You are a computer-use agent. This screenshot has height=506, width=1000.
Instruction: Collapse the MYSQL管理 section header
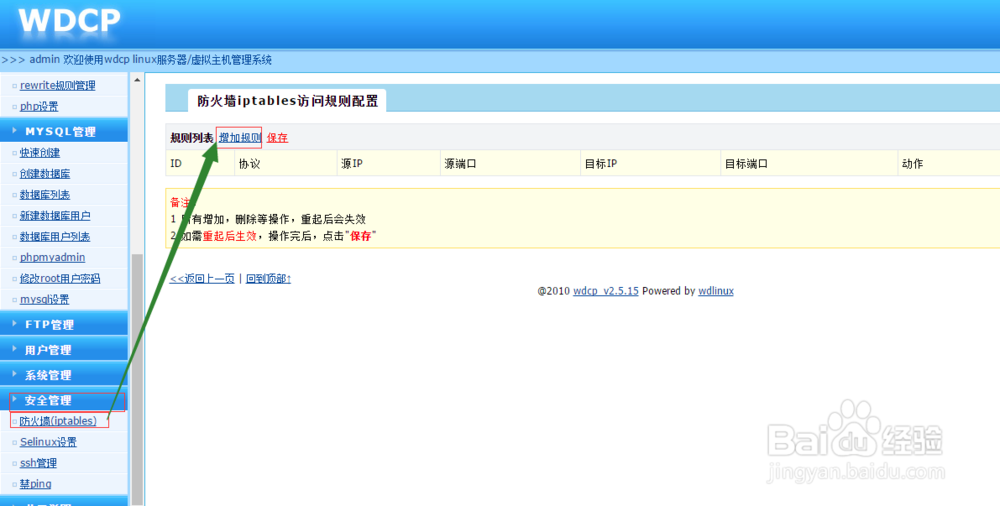click(64, 131)
